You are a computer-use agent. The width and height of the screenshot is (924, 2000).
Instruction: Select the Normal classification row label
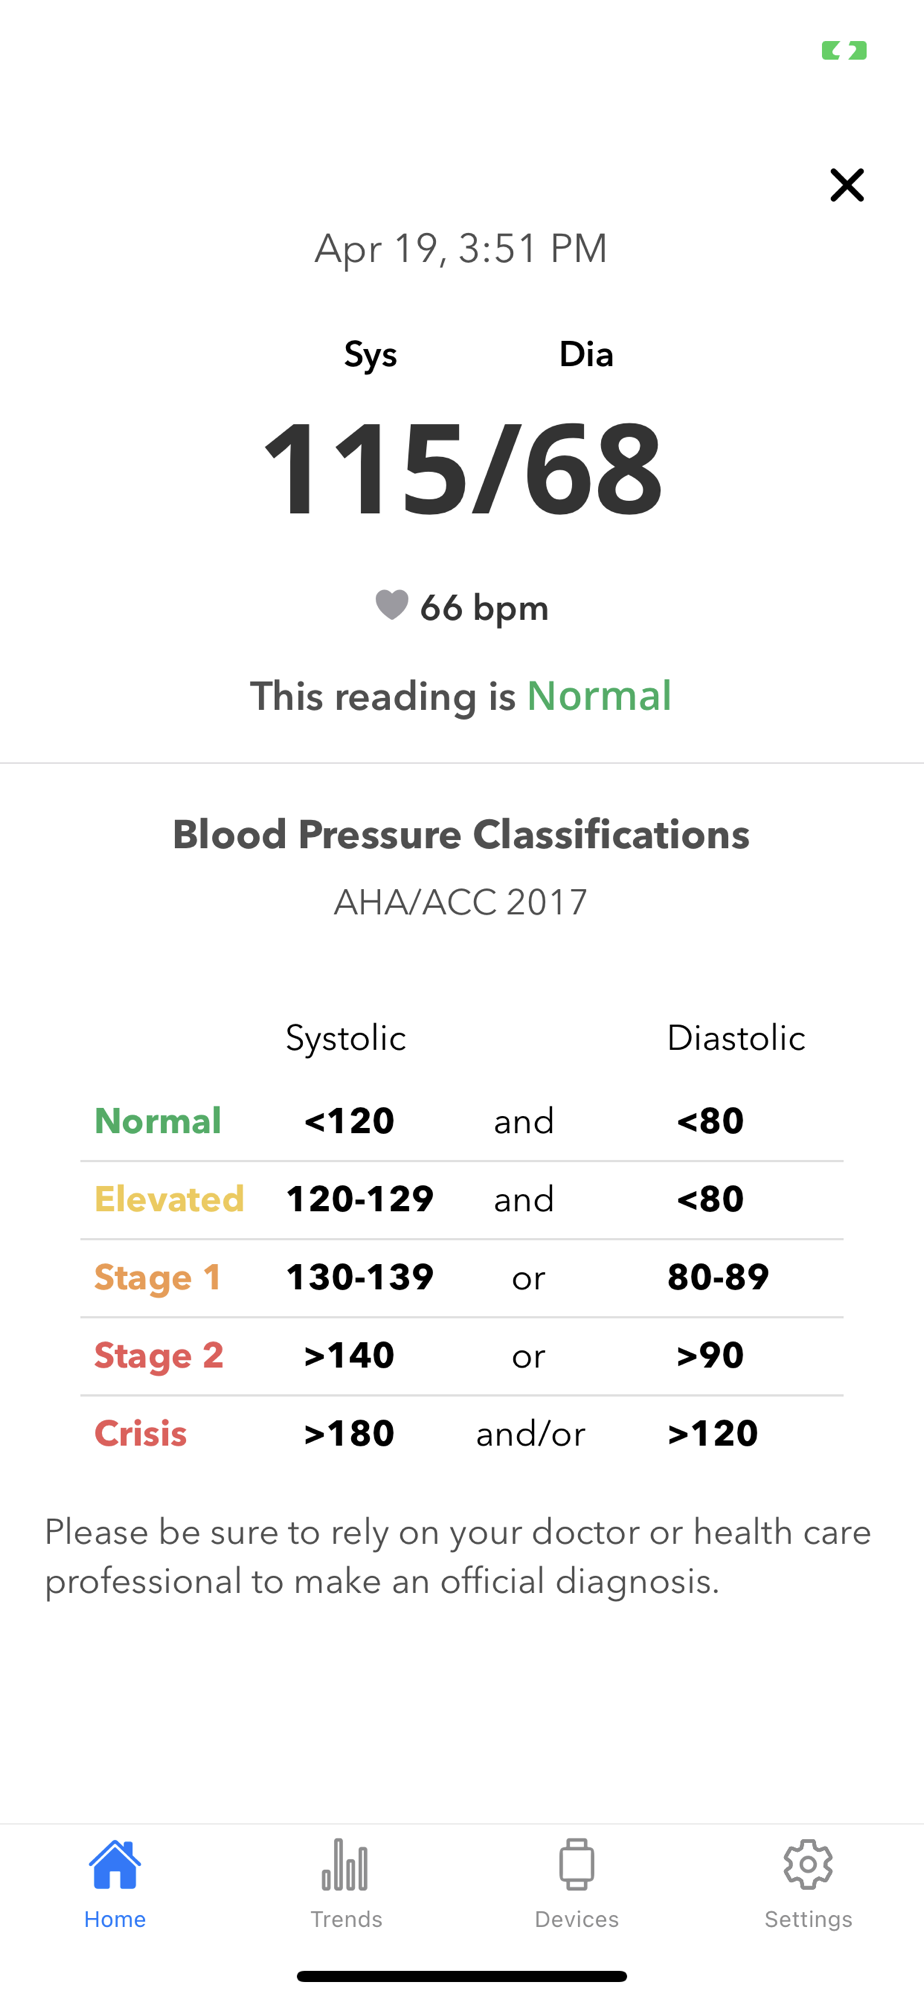(x=158, y=1121)
